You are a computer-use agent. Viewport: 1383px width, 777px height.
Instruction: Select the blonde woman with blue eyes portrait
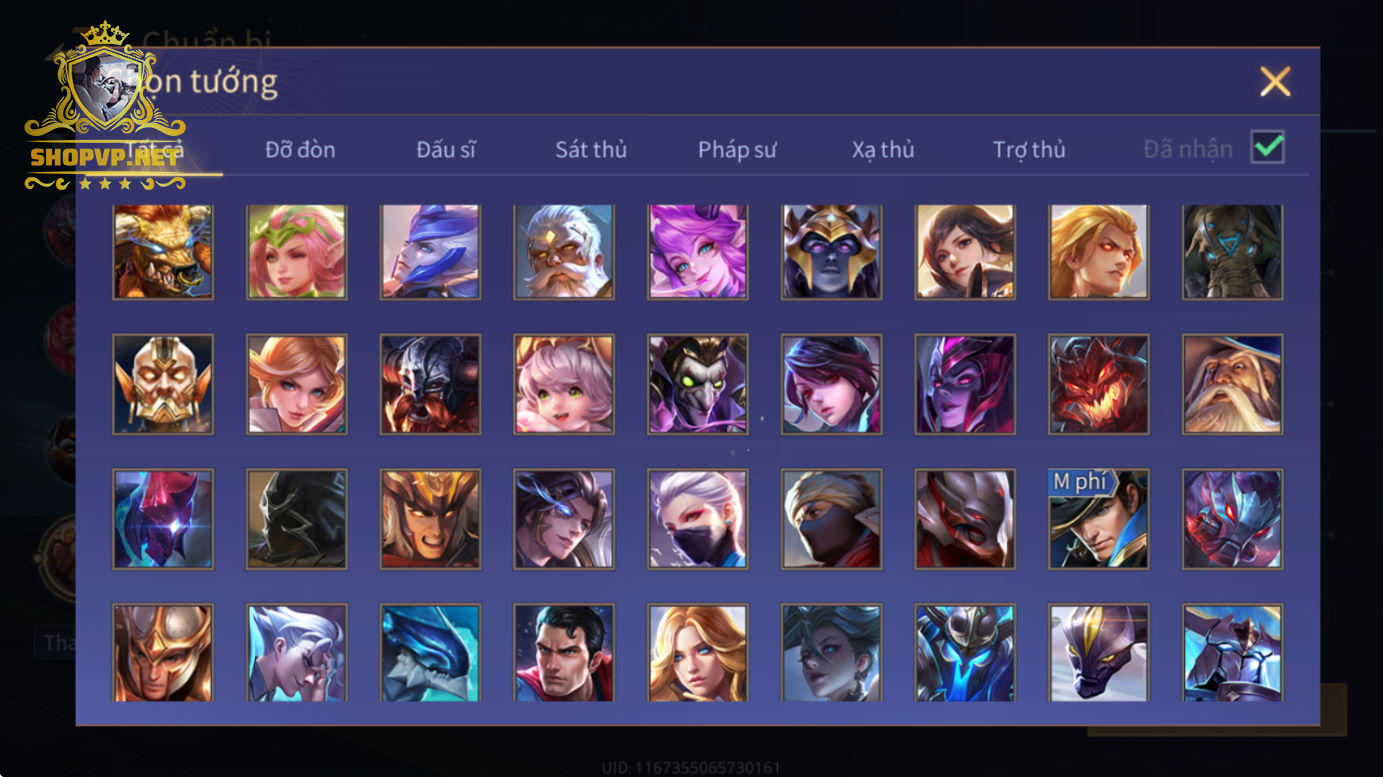pos(698,652)
